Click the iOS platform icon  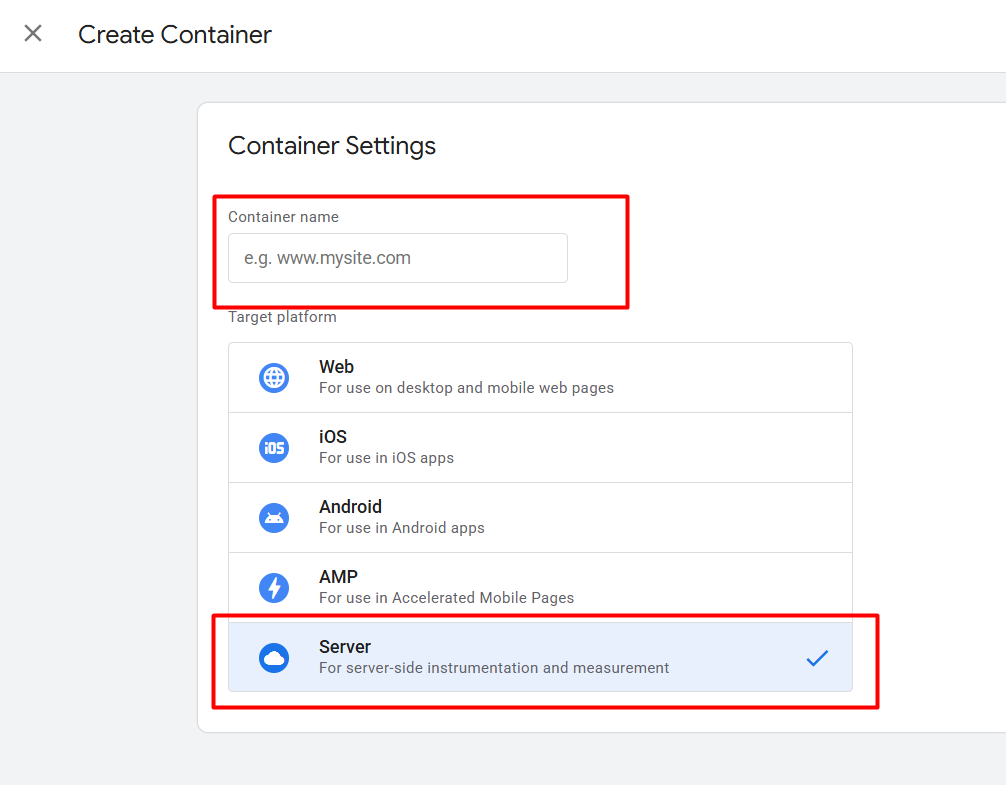274,448
